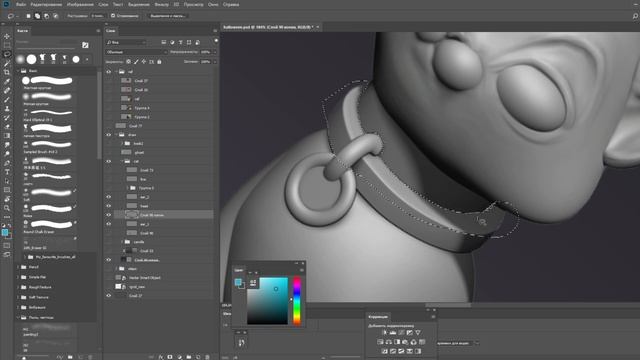Click the foreground color swatch in Color panel
Image resolution: width=640 pixels, height=360 pixels.
238,282
